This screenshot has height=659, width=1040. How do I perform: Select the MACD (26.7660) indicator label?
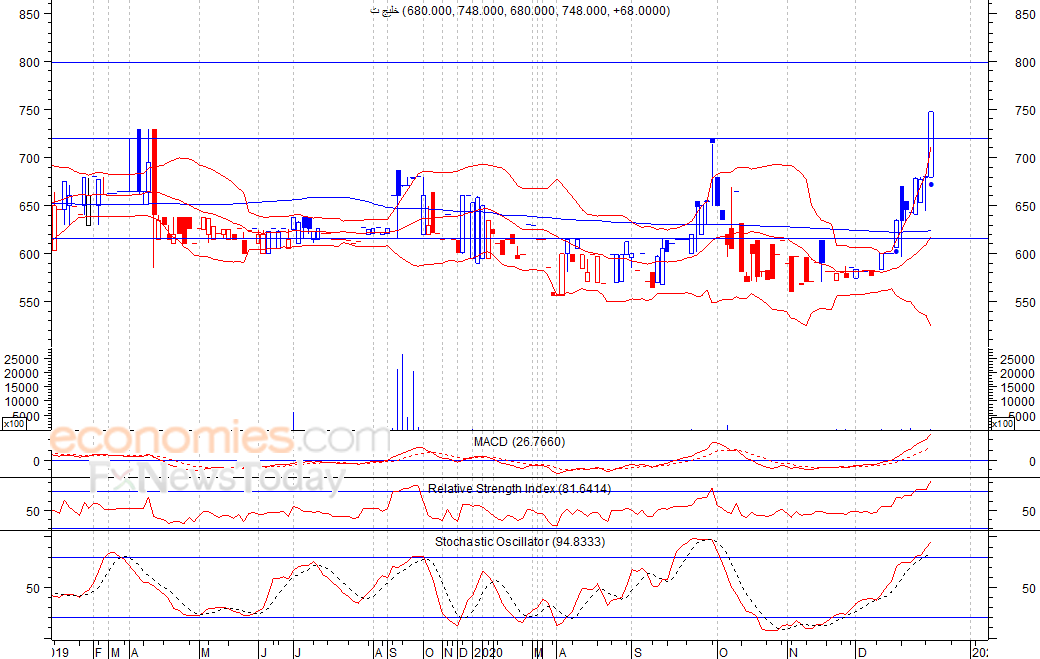pyautogui.click(x=519, y=441)
